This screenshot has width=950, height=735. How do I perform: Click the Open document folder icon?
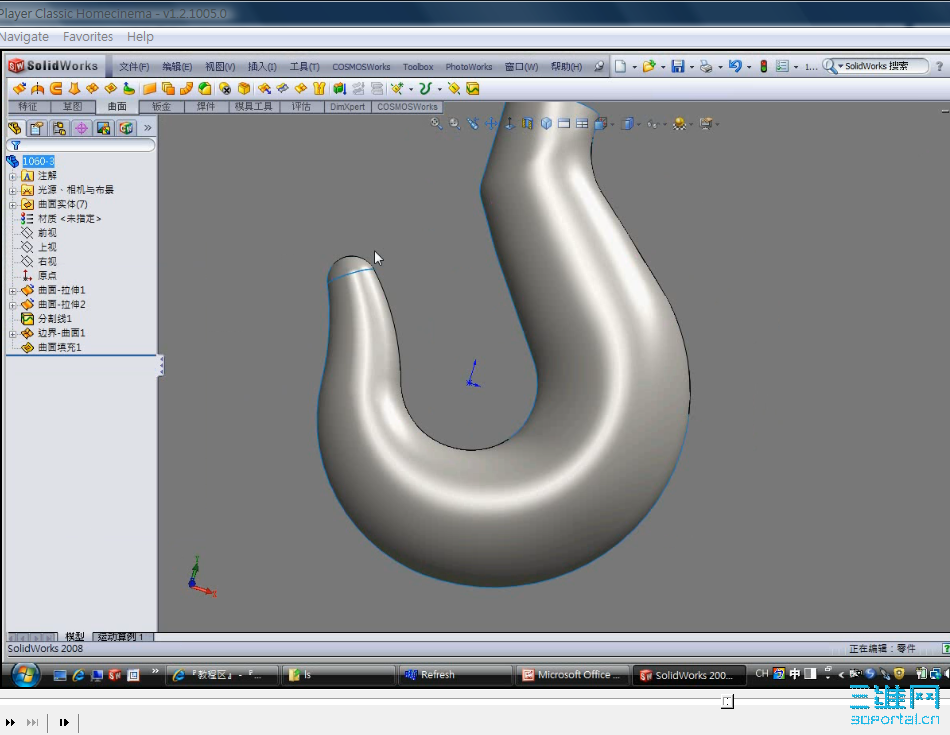point(649,66)
